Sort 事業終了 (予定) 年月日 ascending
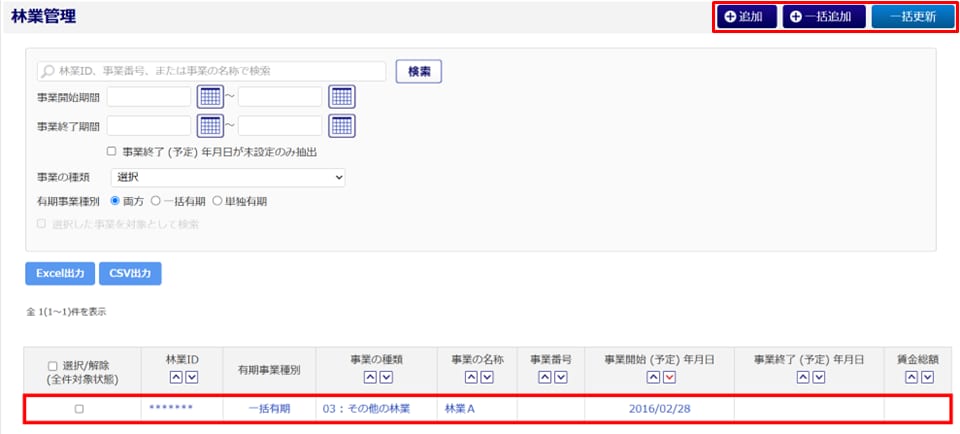 coord(802,378)
